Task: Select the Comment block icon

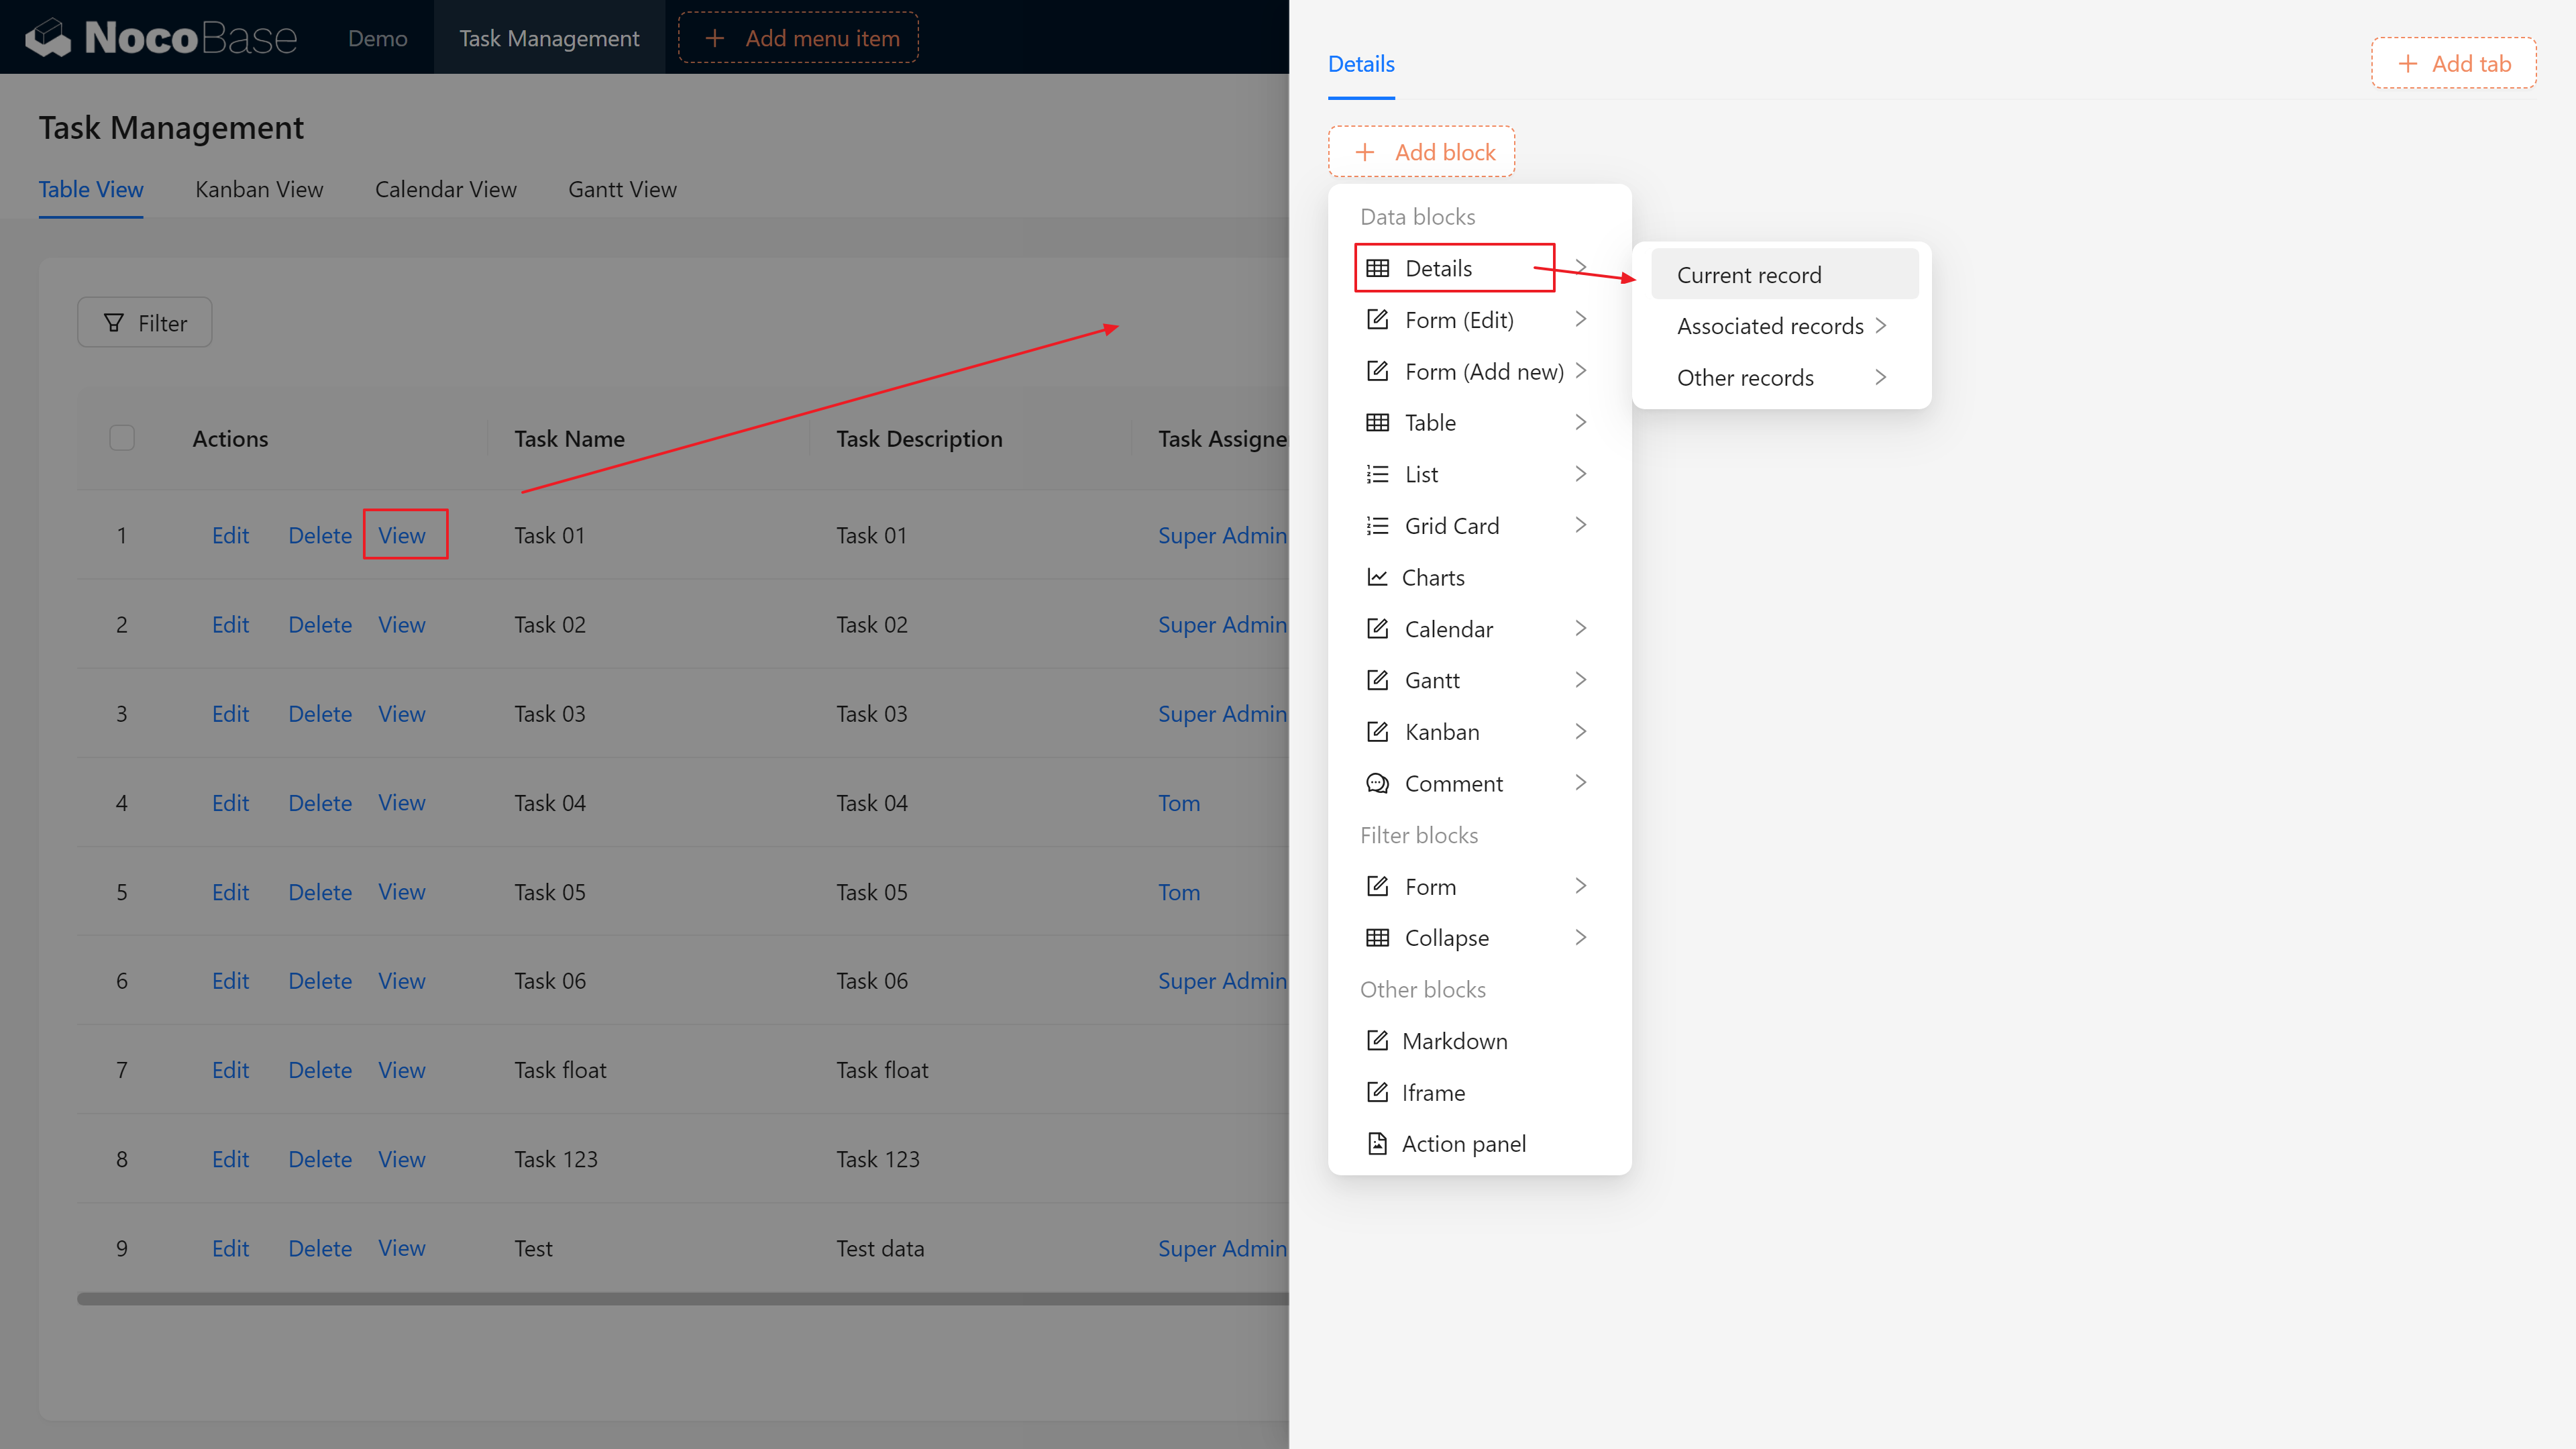Action: click(1377, 783)
